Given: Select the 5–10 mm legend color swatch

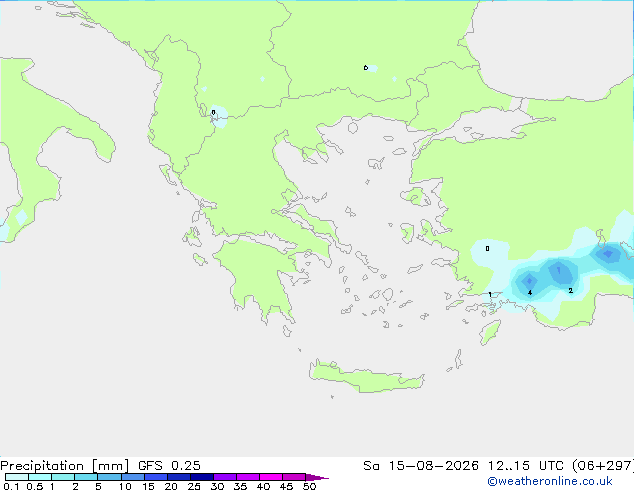Looking at the screenshot, I should [x=109, y=477].
